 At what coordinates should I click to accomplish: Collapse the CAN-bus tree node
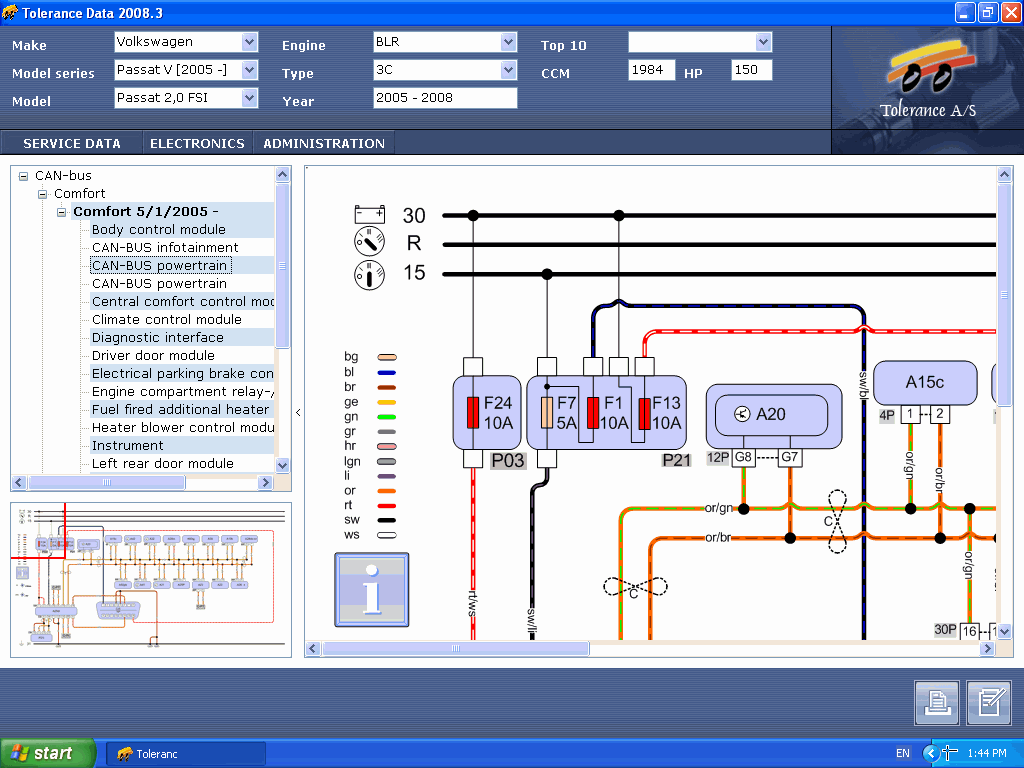(24, 176)
